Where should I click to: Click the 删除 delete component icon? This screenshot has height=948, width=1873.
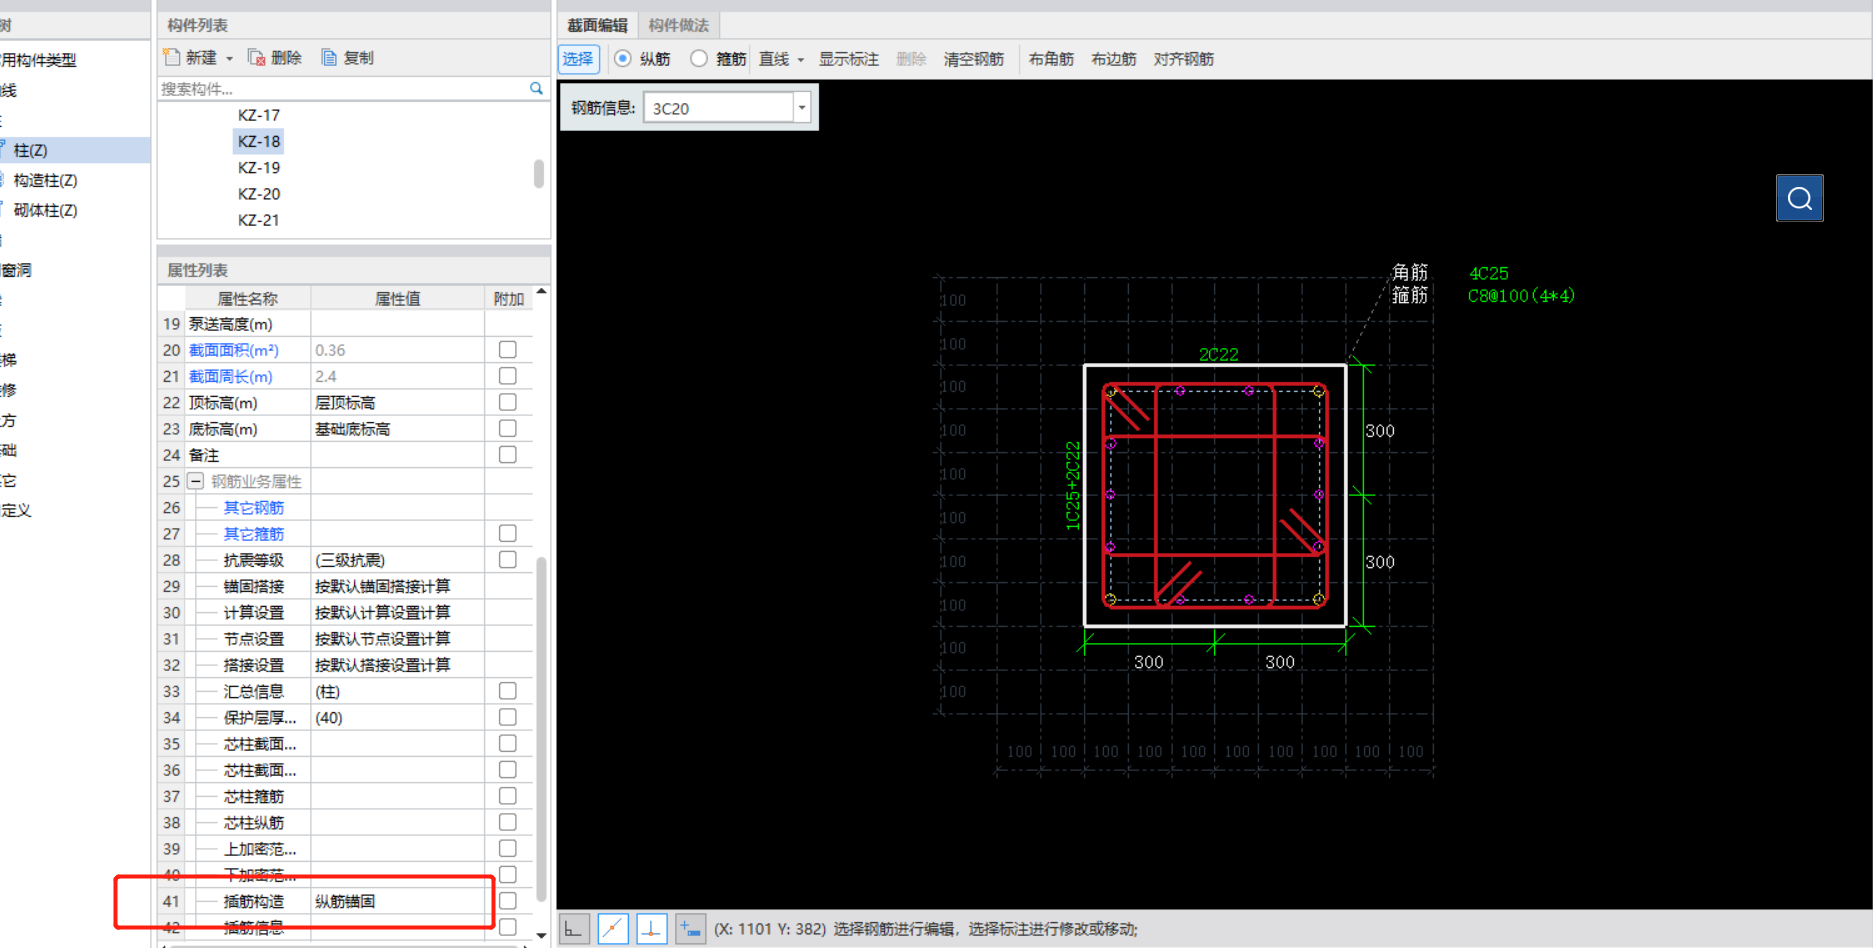coord(257,58)
